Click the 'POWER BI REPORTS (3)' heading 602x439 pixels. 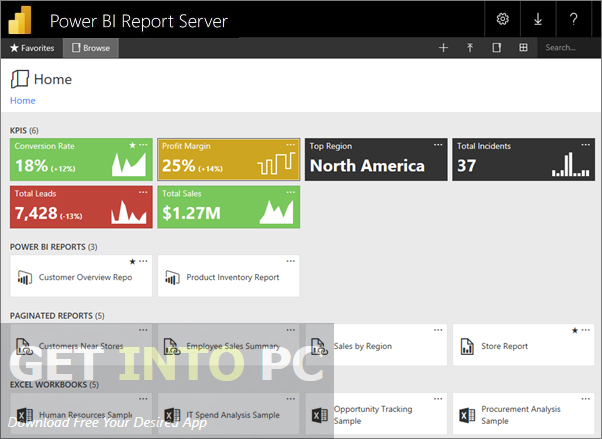tap(53, 247)
